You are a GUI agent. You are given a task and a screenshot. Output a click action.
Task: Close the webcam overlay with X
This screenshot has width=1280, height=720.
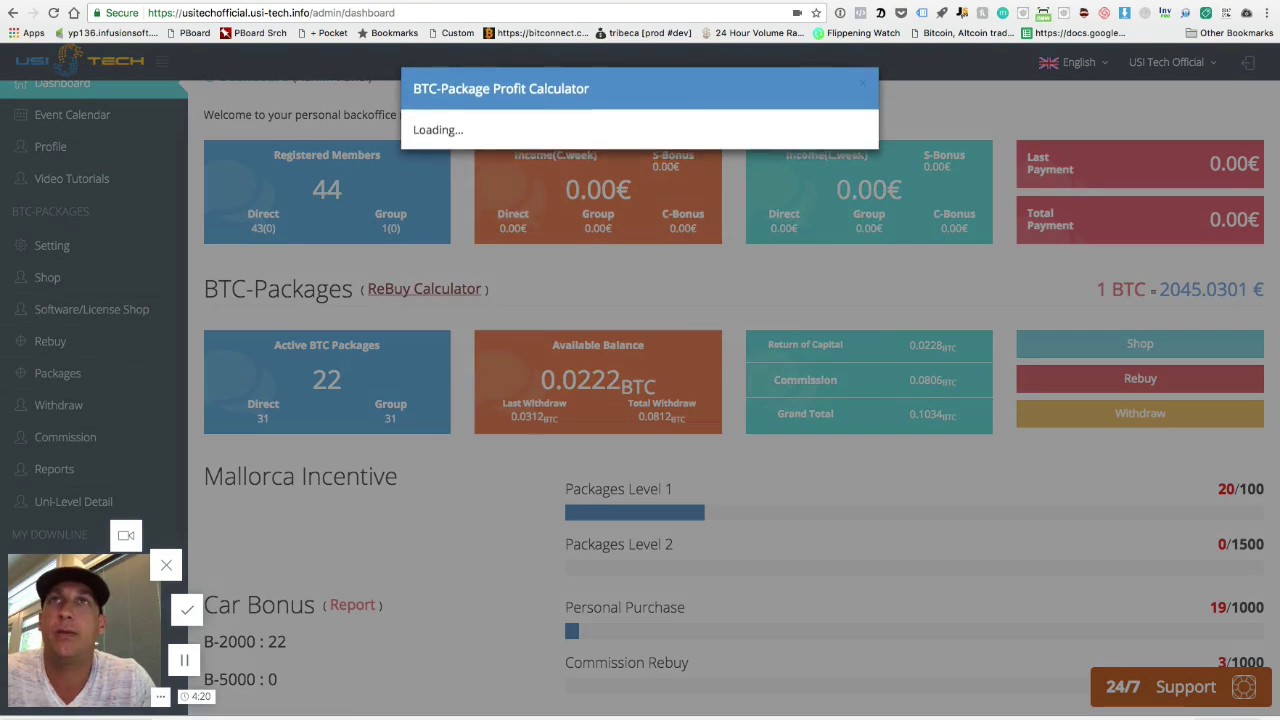click(166, 565)
